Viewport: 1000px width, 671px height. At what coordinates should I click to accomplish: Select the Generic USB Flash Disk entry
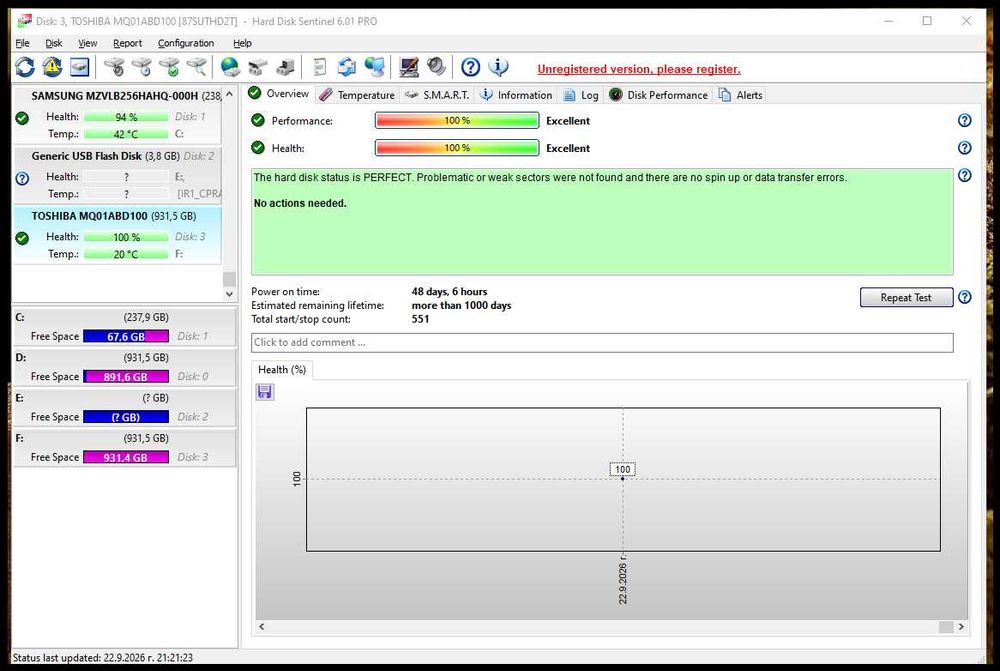click(117, 175)
